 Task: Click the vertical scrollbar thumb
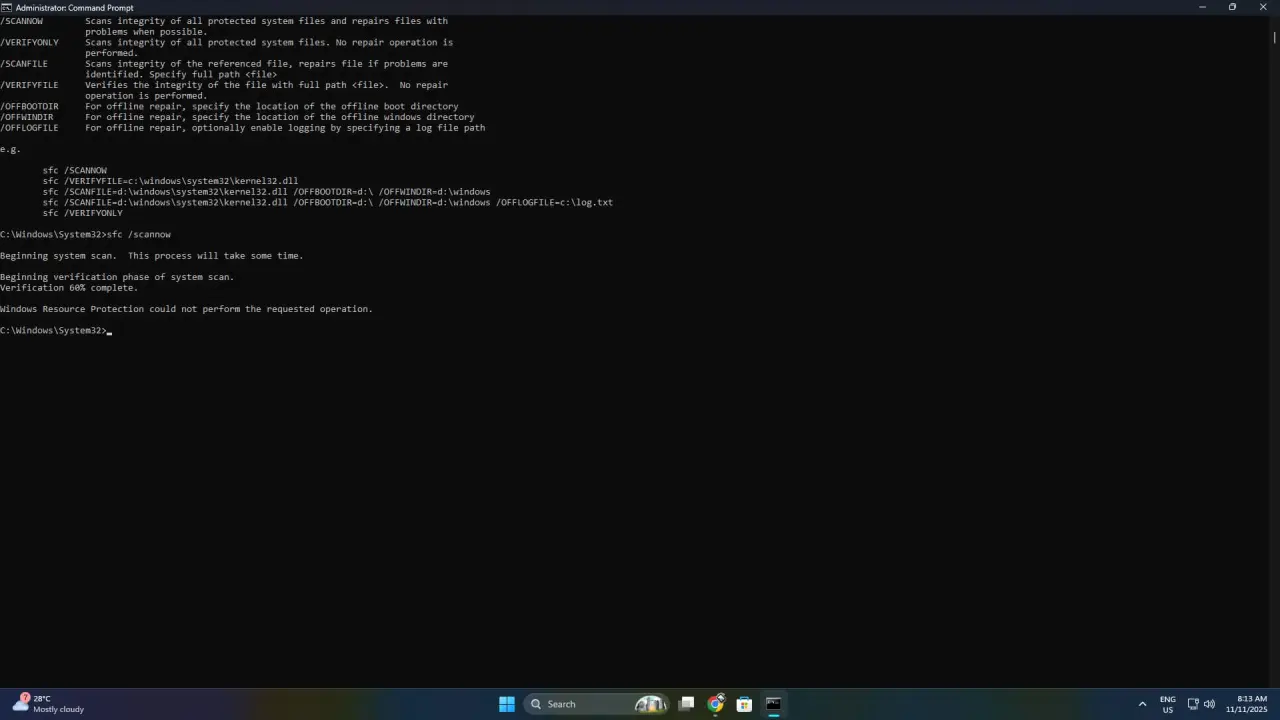1274,38
